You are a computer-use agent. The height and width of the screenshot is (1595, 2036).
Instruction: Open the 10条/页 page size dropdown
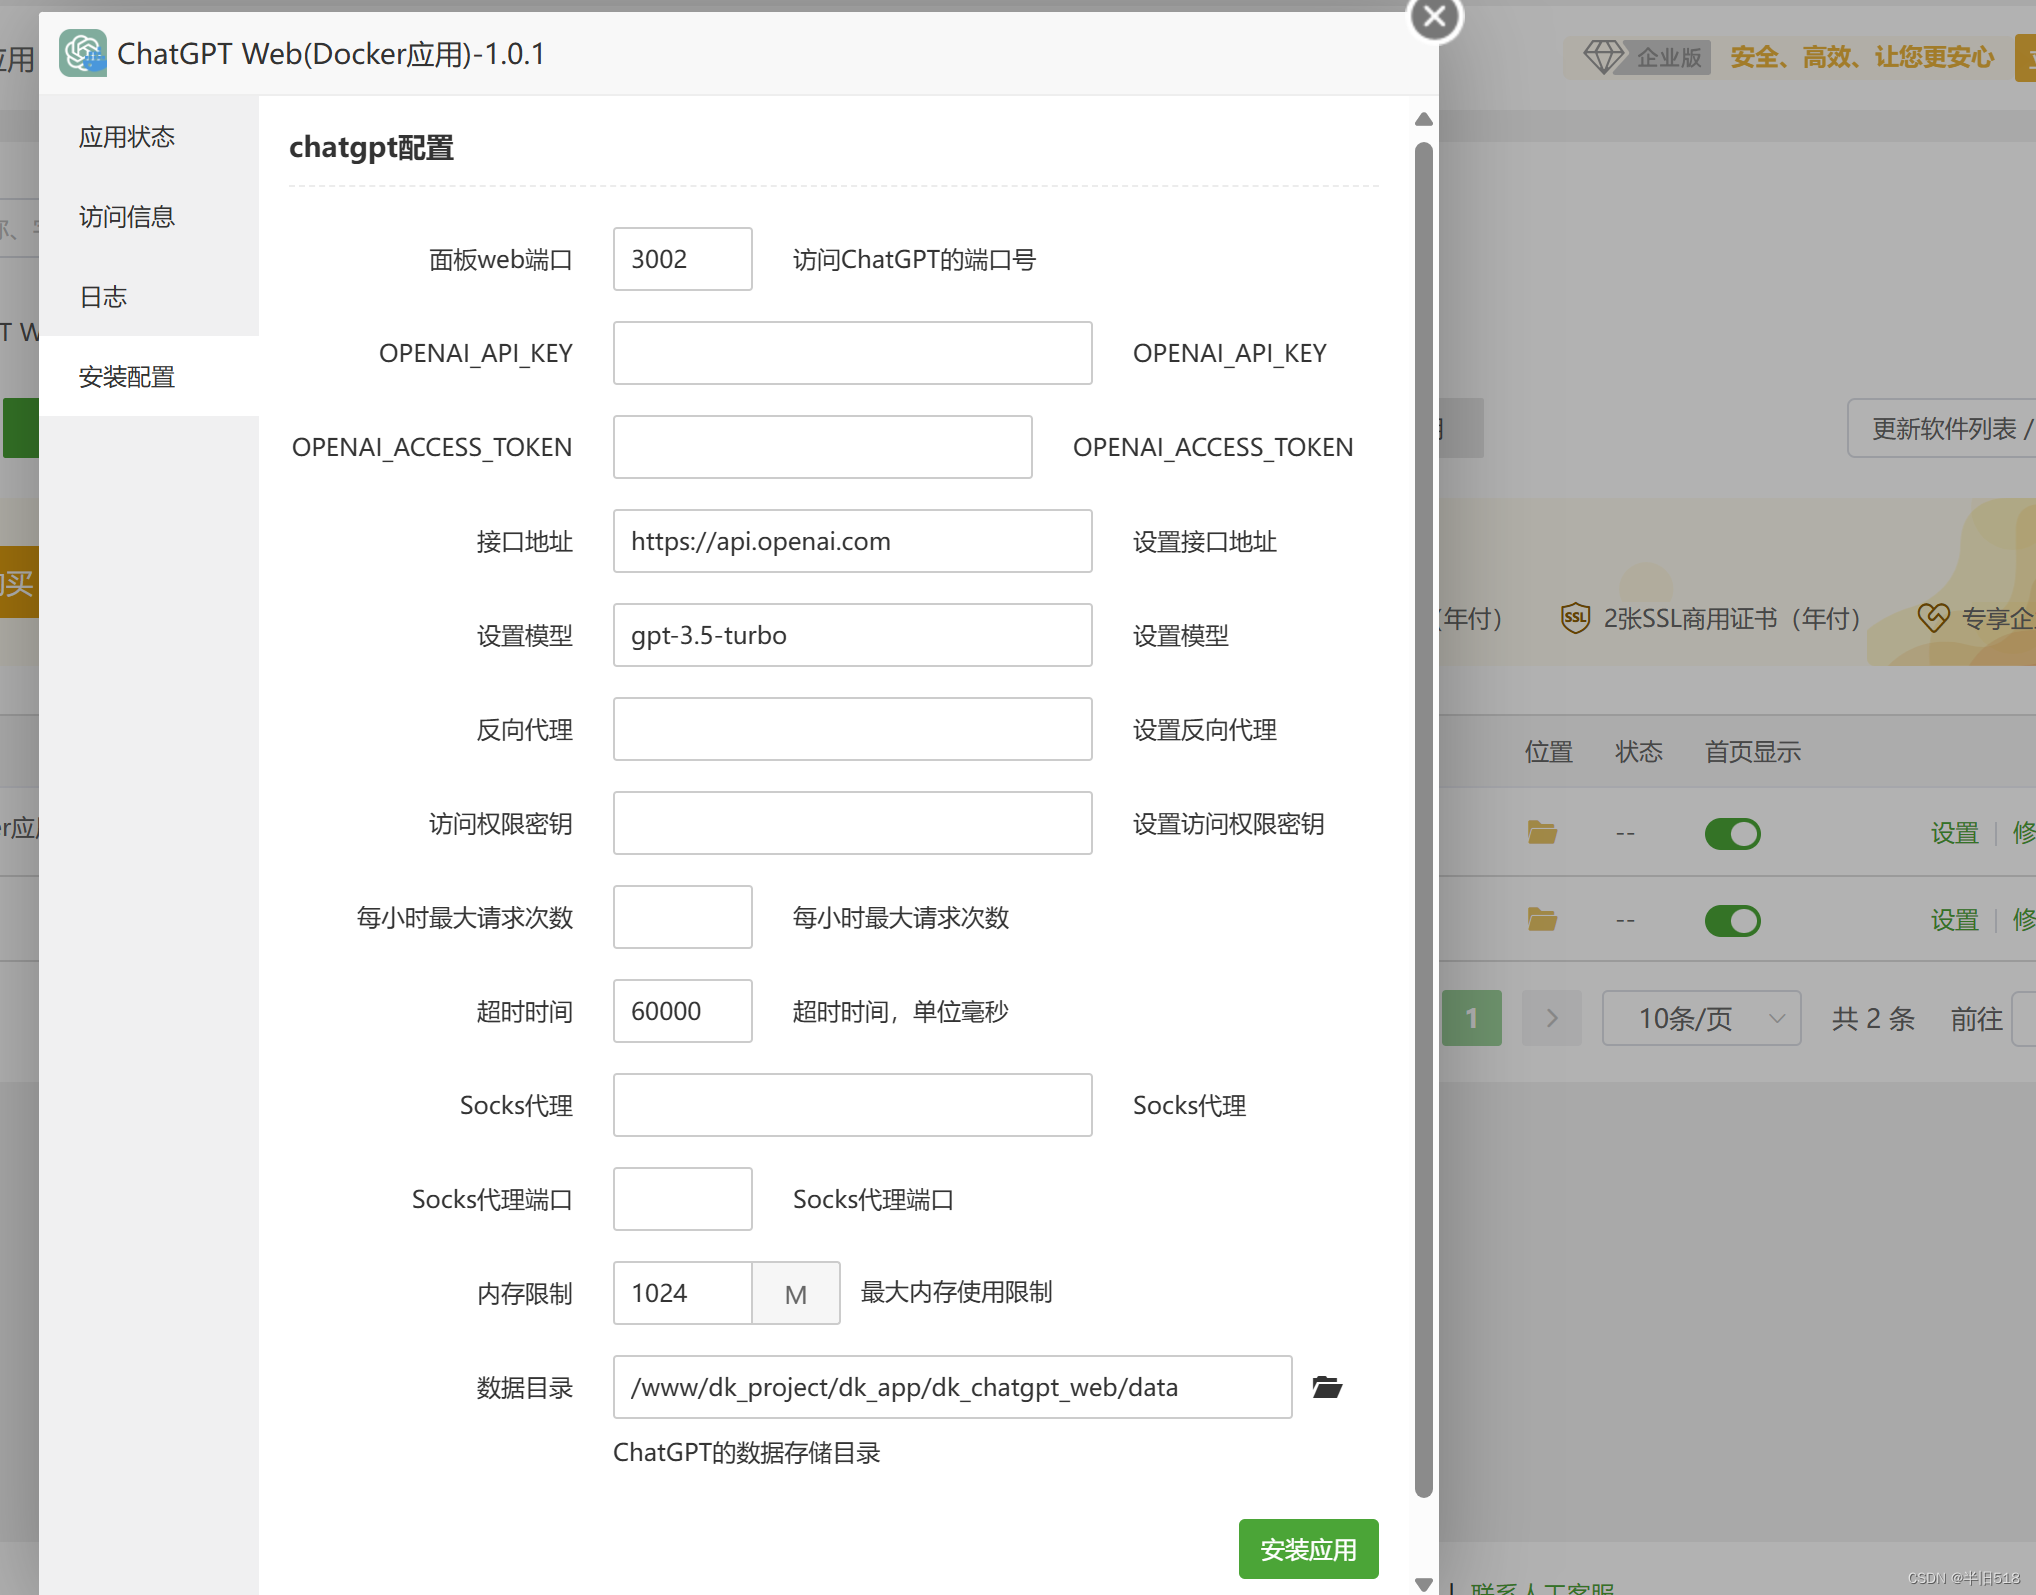pyautogui.click(x=1701, y=1018)
